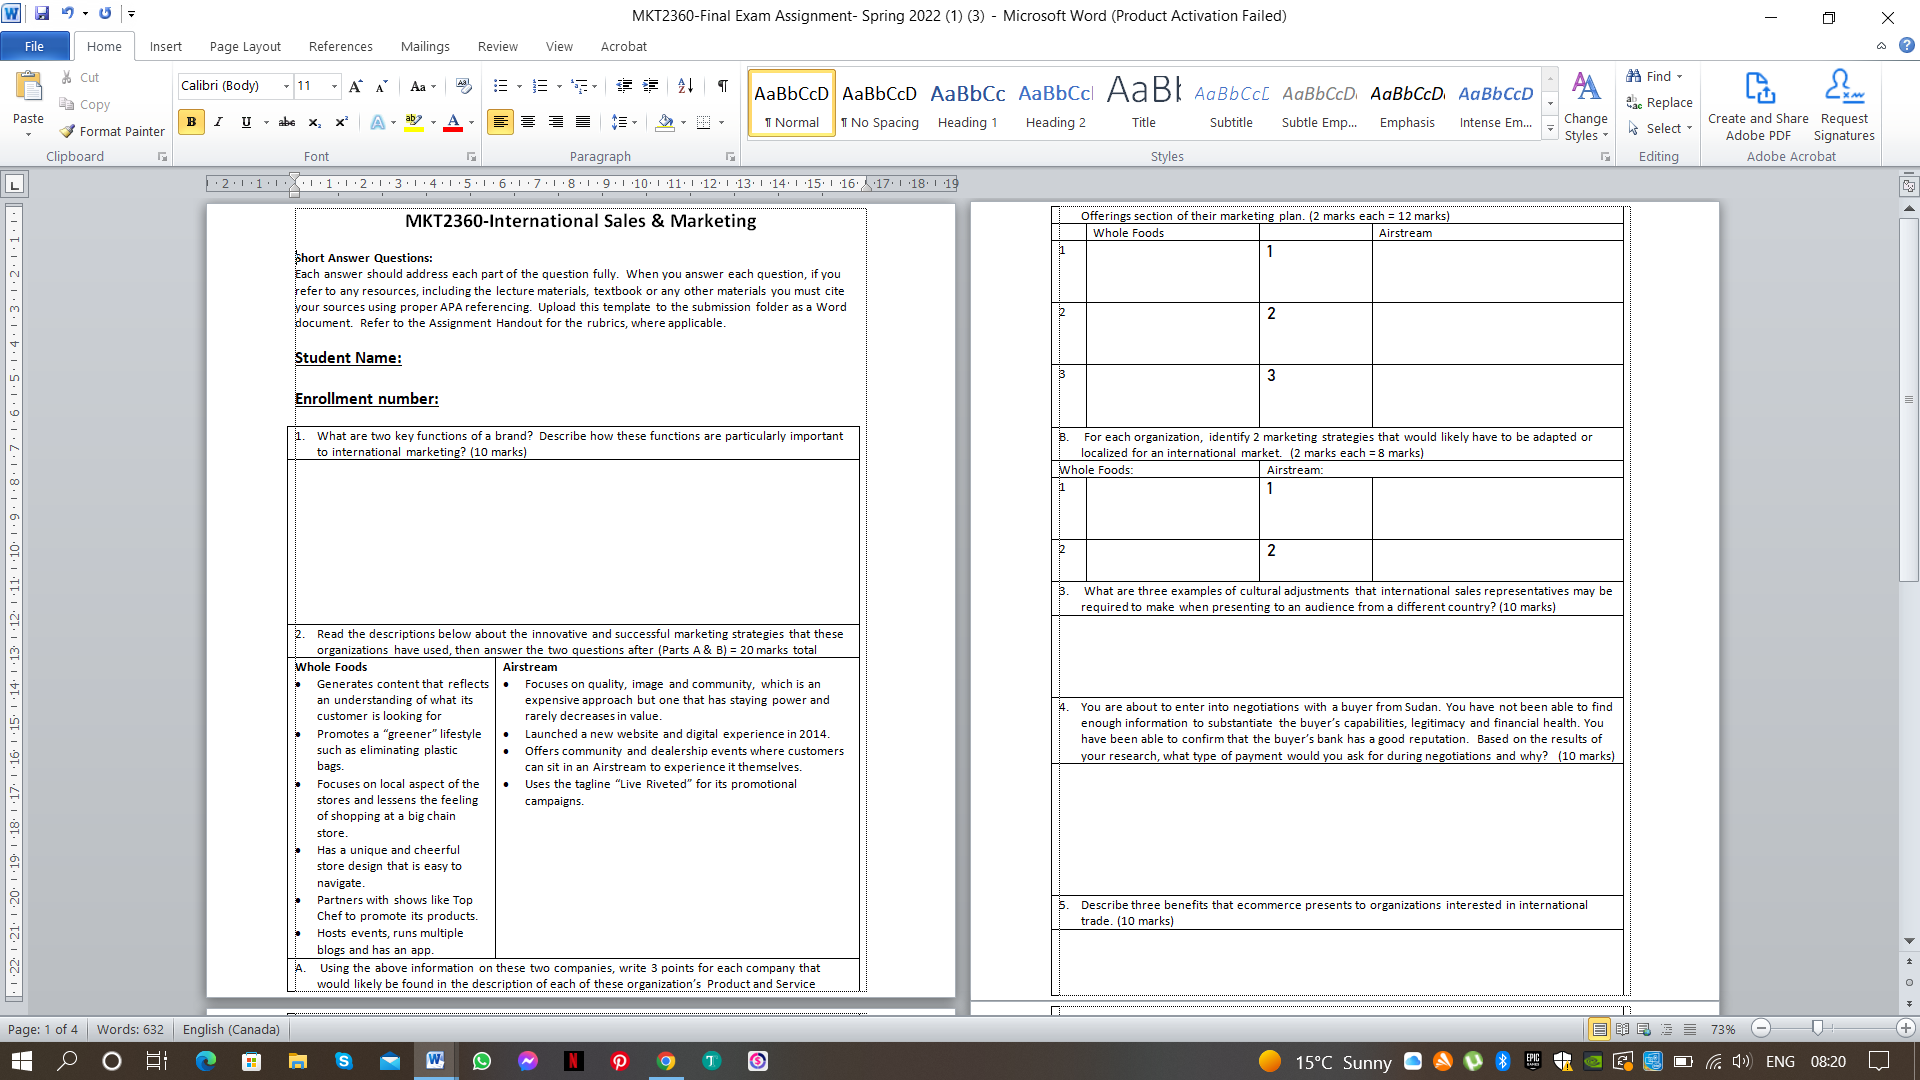Align text to center
Screen dimensions: 1920x1080
[528, 122]
